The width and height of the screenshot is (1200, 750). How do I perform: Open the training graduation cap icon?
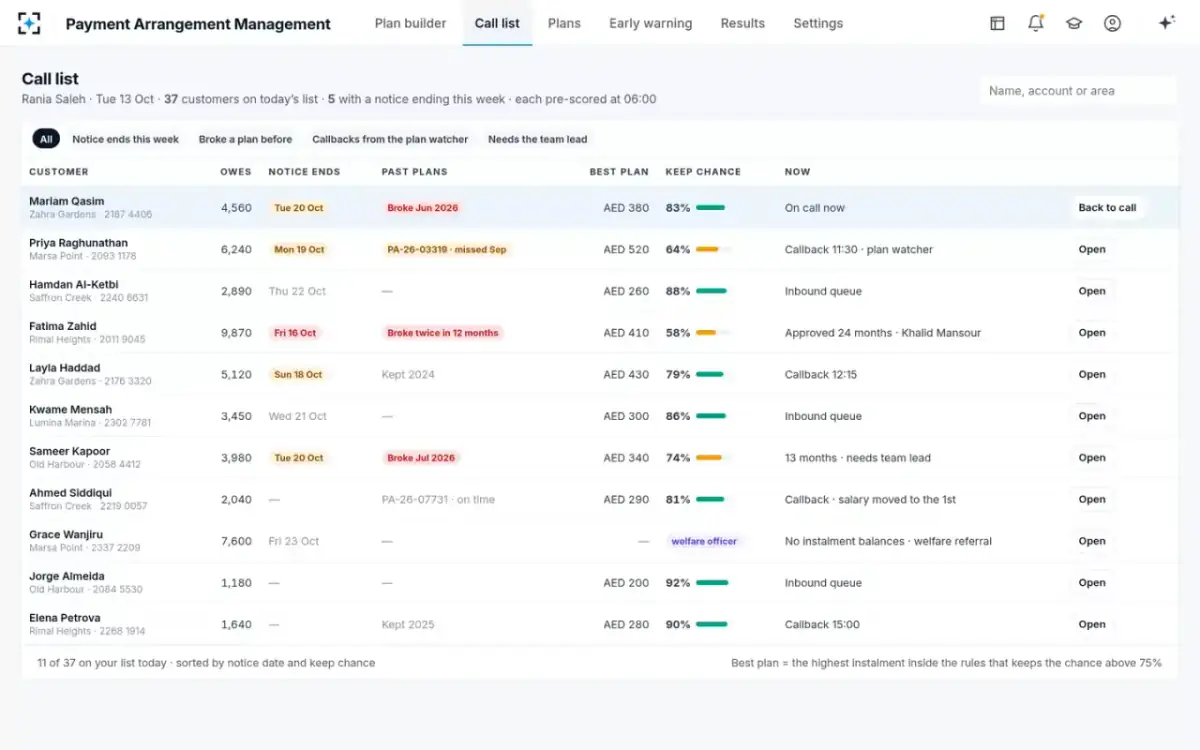point(1074,23)
